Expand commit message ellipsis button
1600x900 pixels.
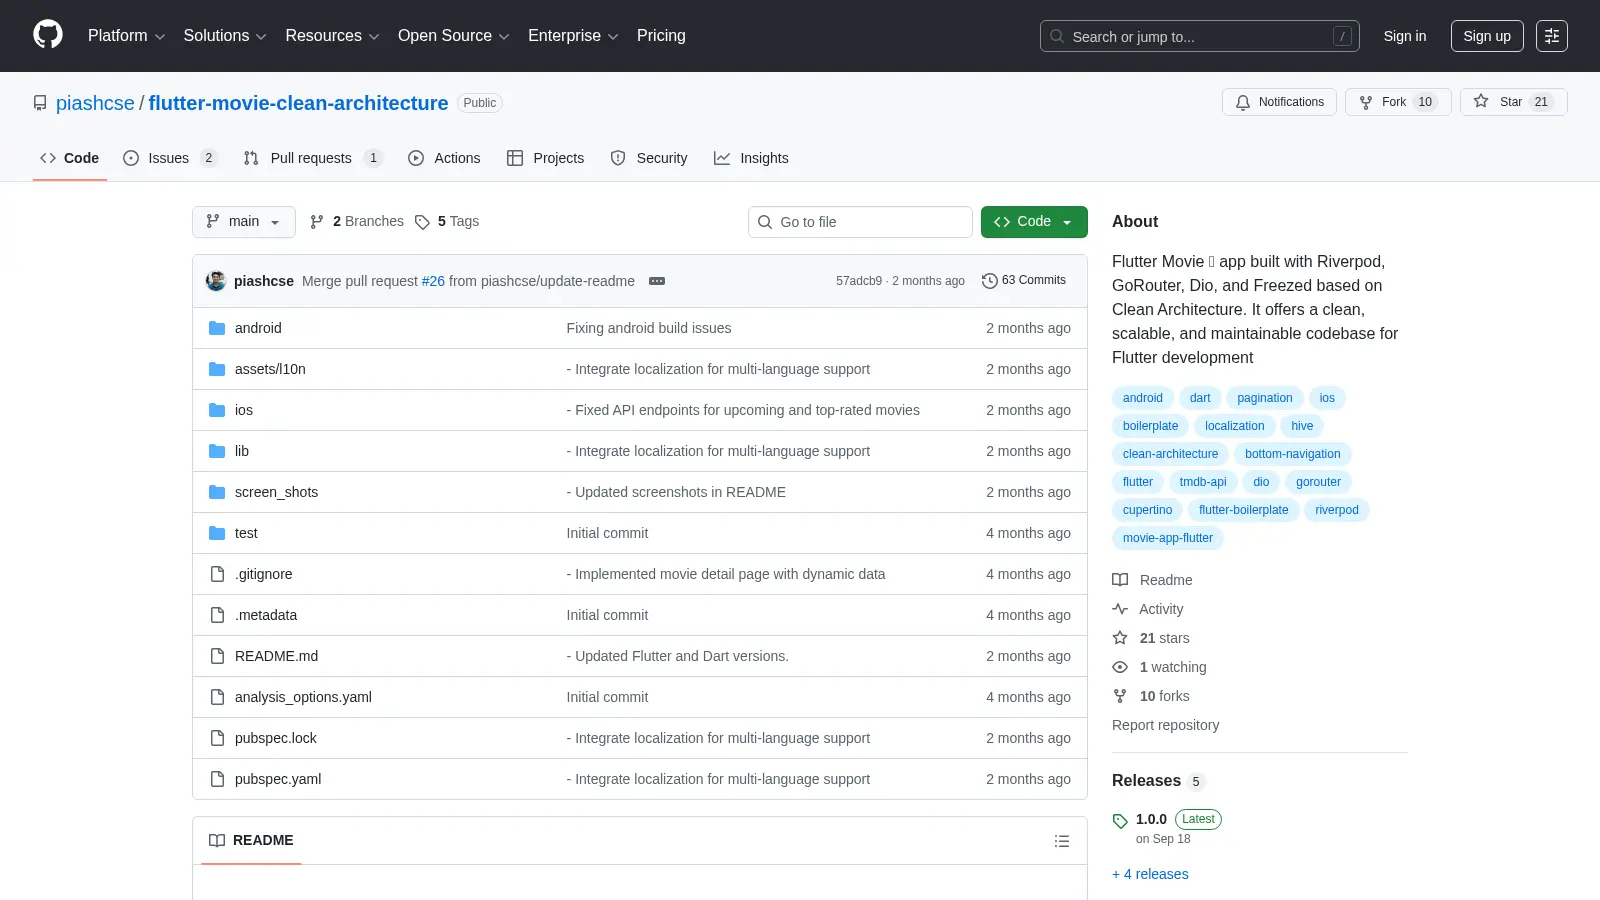(657, 281)
